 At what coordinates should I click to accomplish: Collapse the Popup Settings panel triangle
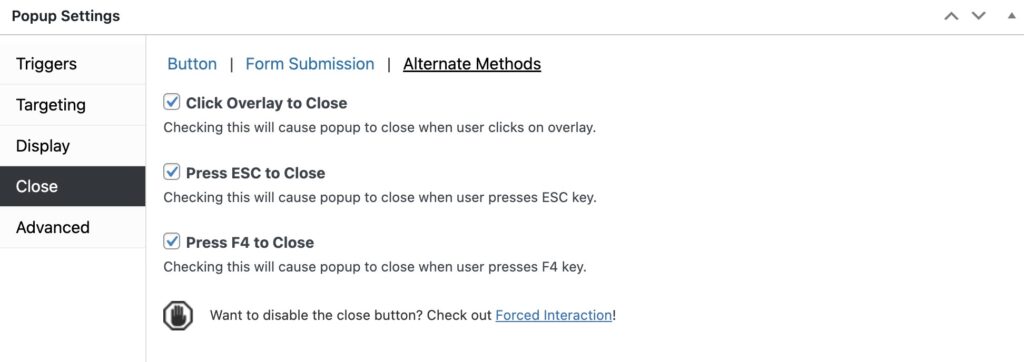[x=1012, y=16]
